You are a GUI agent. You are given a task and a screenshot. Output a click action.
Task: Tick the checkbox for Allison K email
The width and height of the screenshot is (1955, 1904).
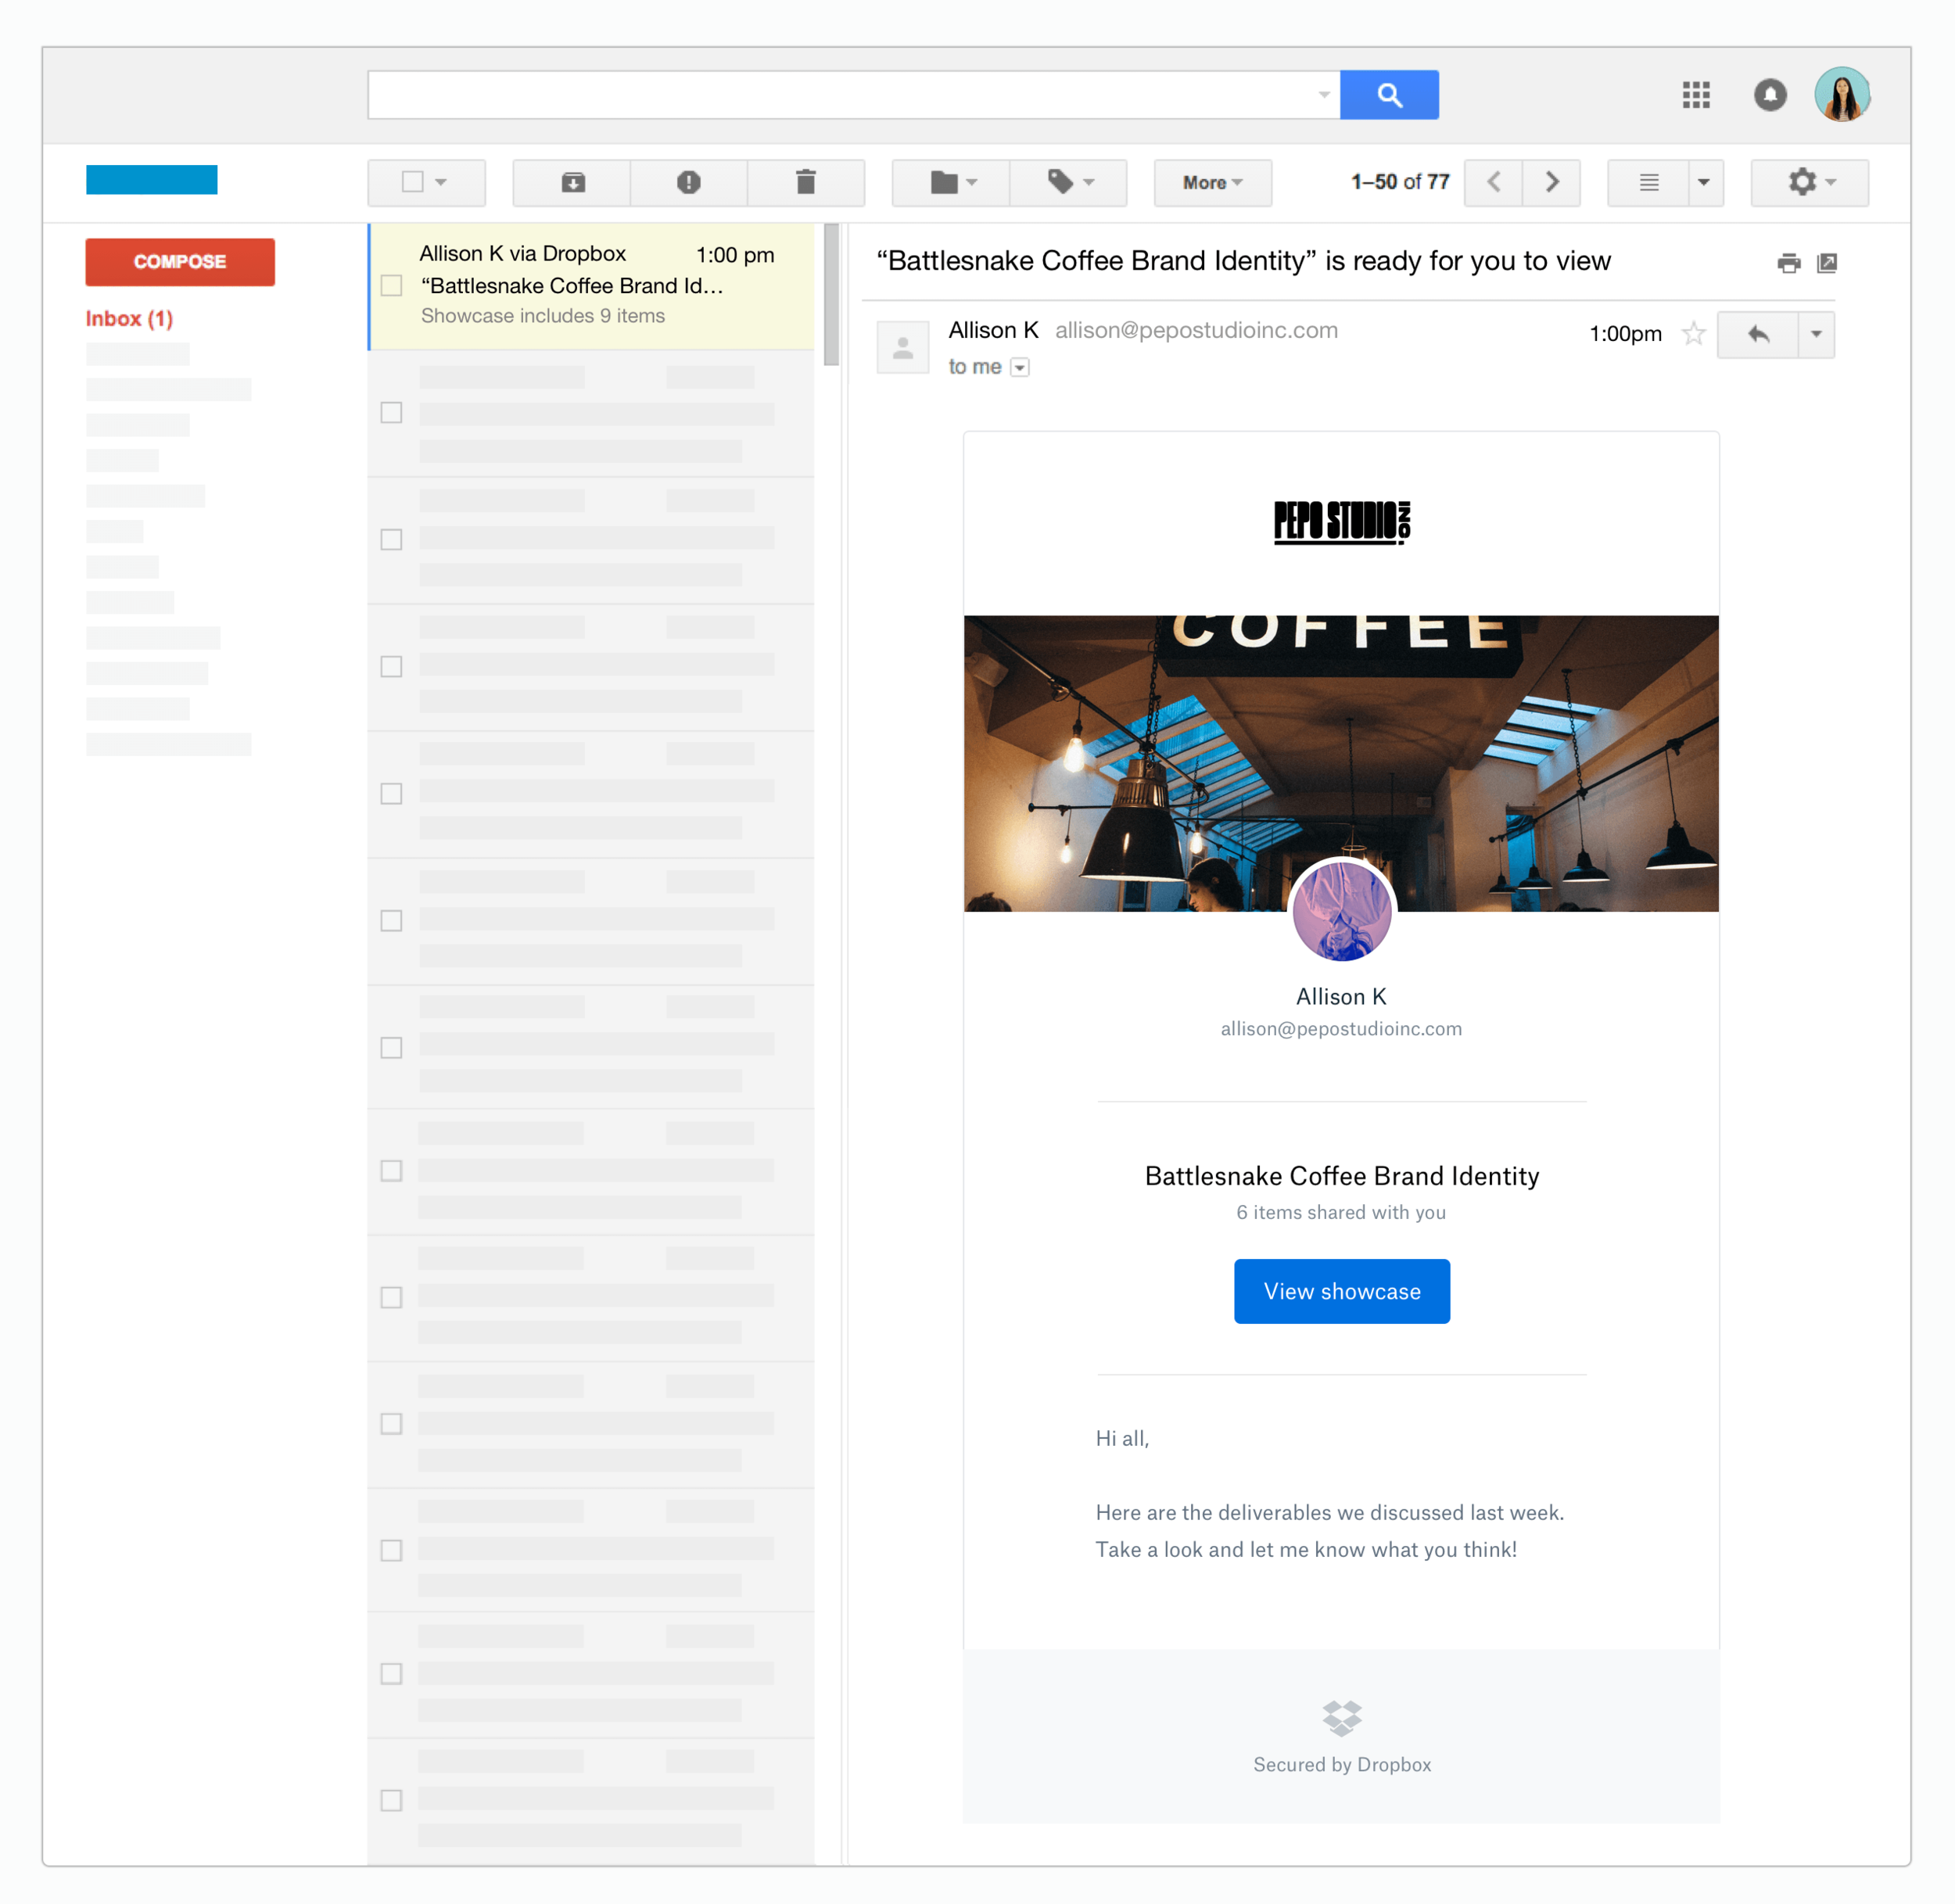point(391,286)
